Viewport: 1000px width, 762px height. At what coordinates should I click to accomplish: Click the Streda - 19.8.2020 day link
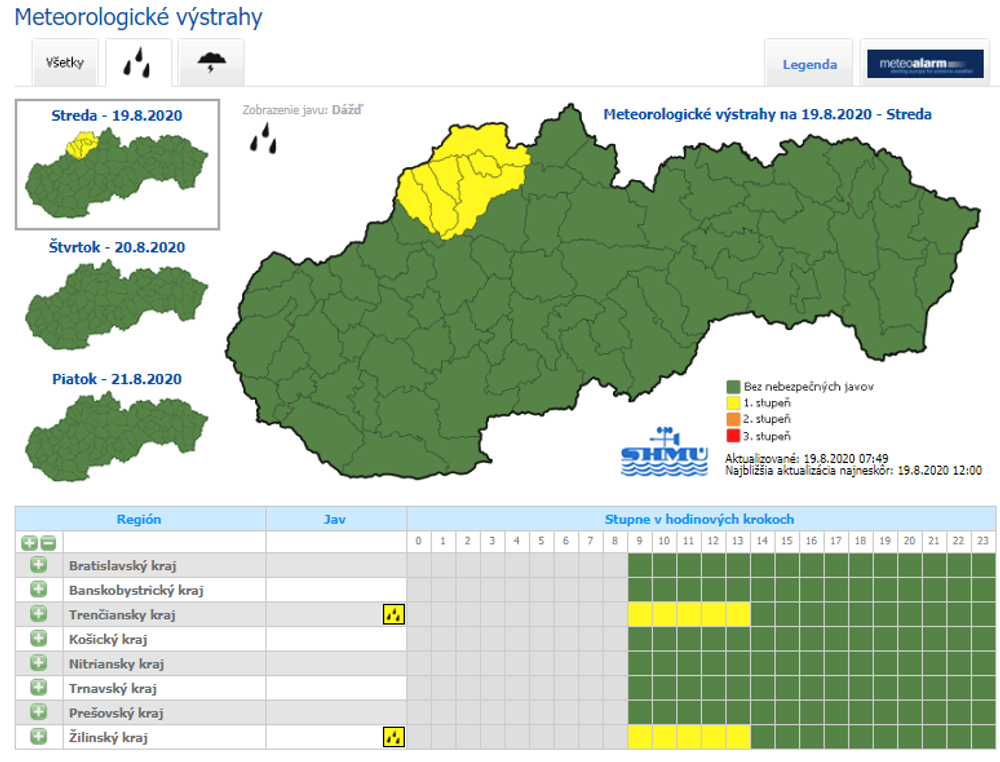[x=117, y=115]
